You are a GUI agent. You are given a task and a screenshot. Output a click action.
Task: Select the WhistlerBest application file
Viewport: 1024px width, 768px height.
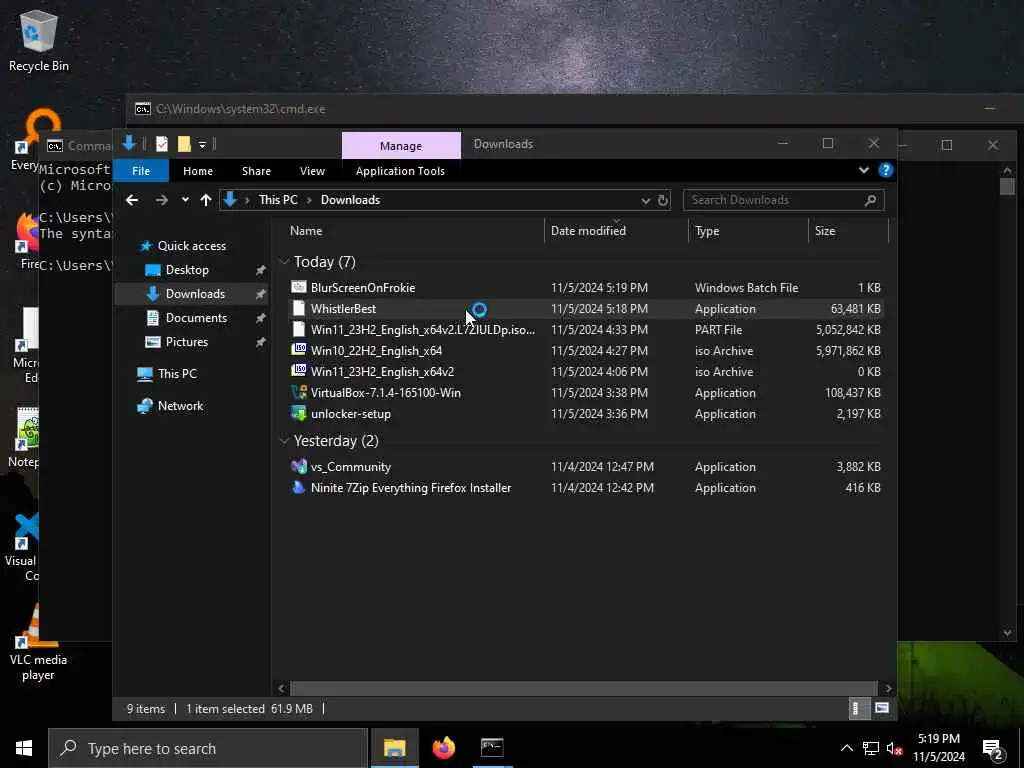[585, 308]
